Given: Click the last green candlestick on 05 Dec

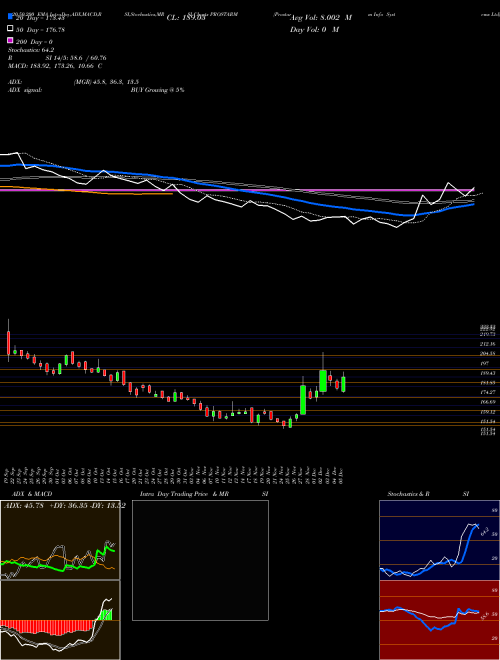Looking at the screenshot, I should pos(343,384).
